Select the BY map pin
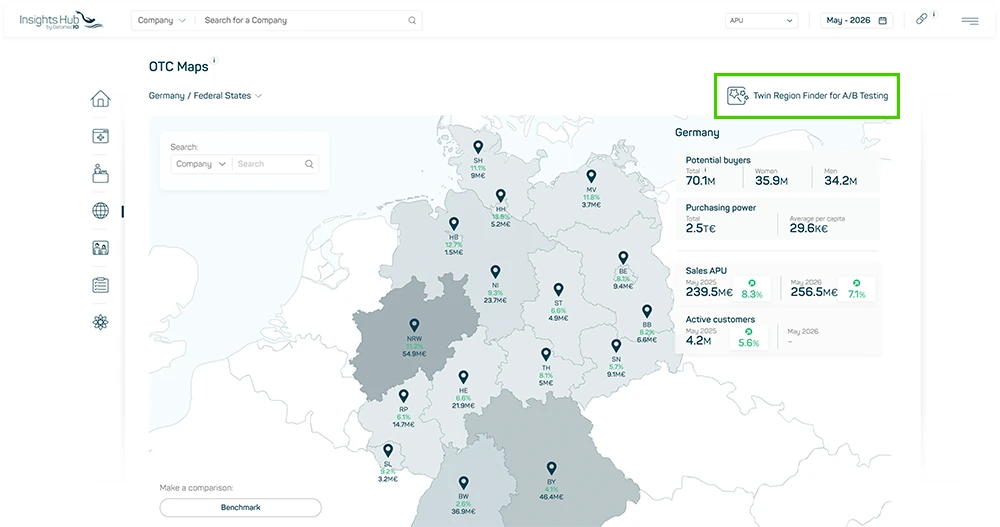Viewport: 1000px width, 527px height. 552,469
